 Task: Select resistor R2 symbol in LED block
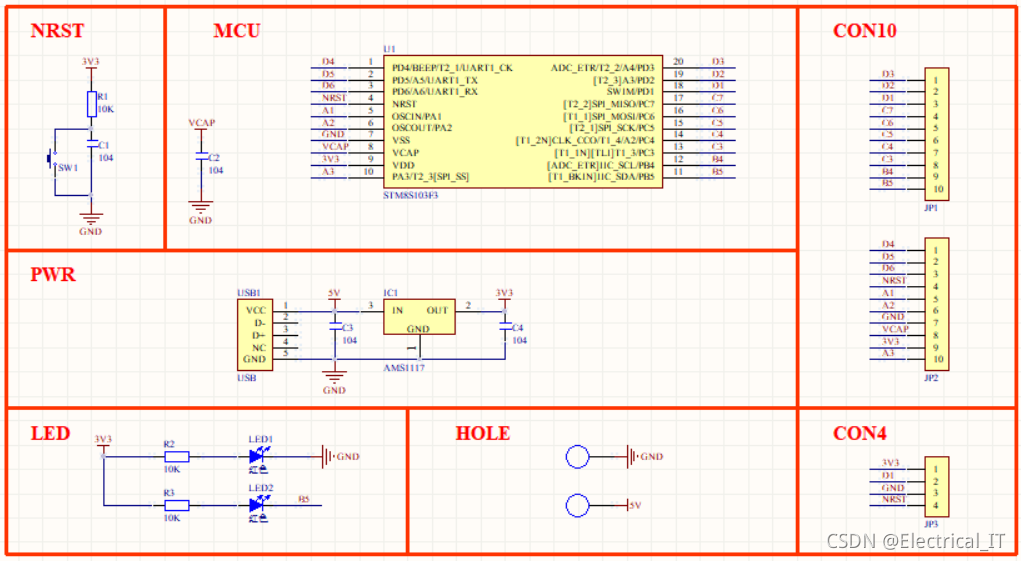coord(176,457)
